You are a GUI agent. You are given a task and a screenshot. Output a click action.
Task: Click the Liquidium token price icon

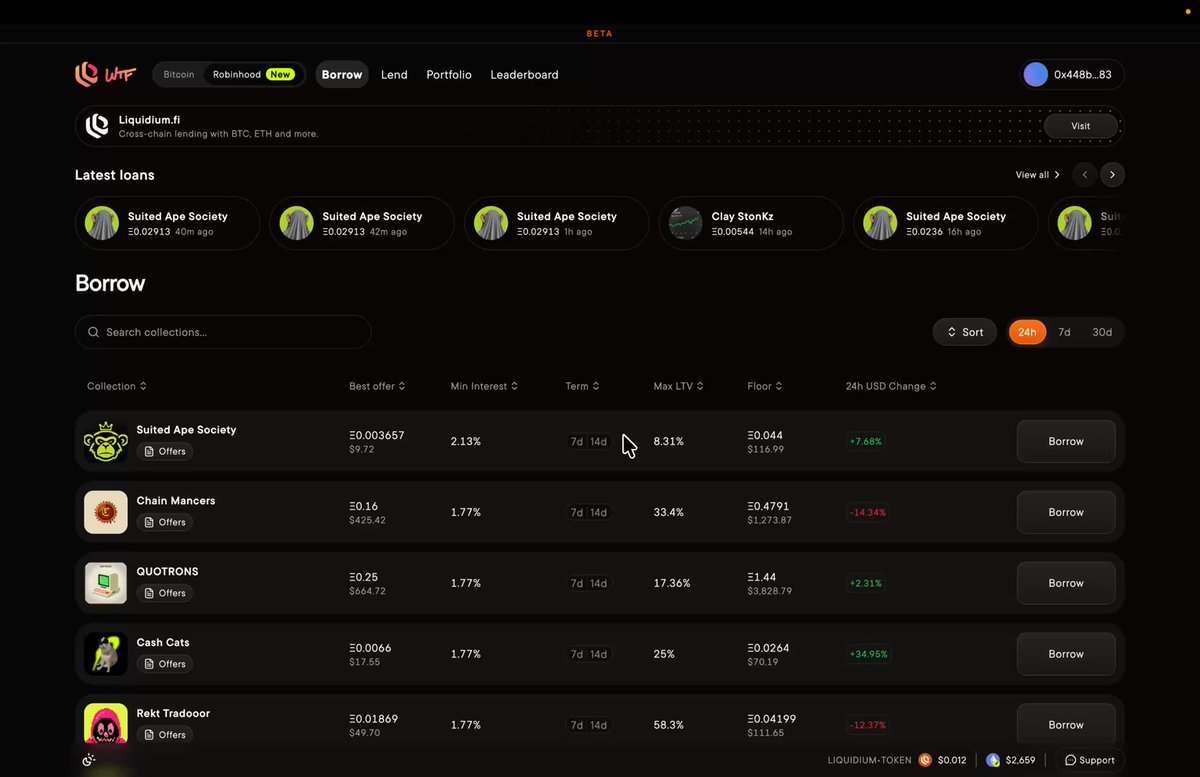point(925,760)
